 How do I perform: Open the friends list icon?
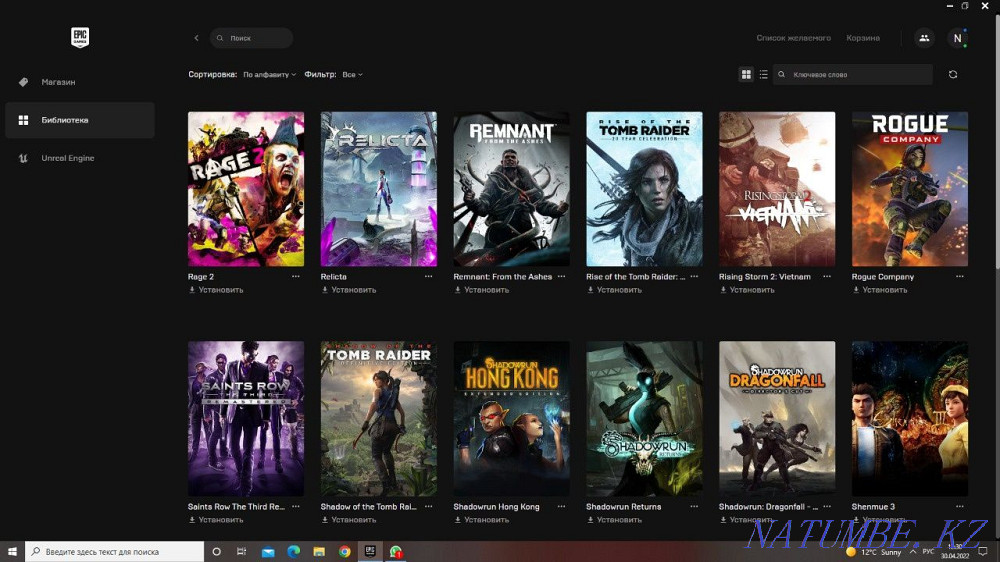(923, 38)
